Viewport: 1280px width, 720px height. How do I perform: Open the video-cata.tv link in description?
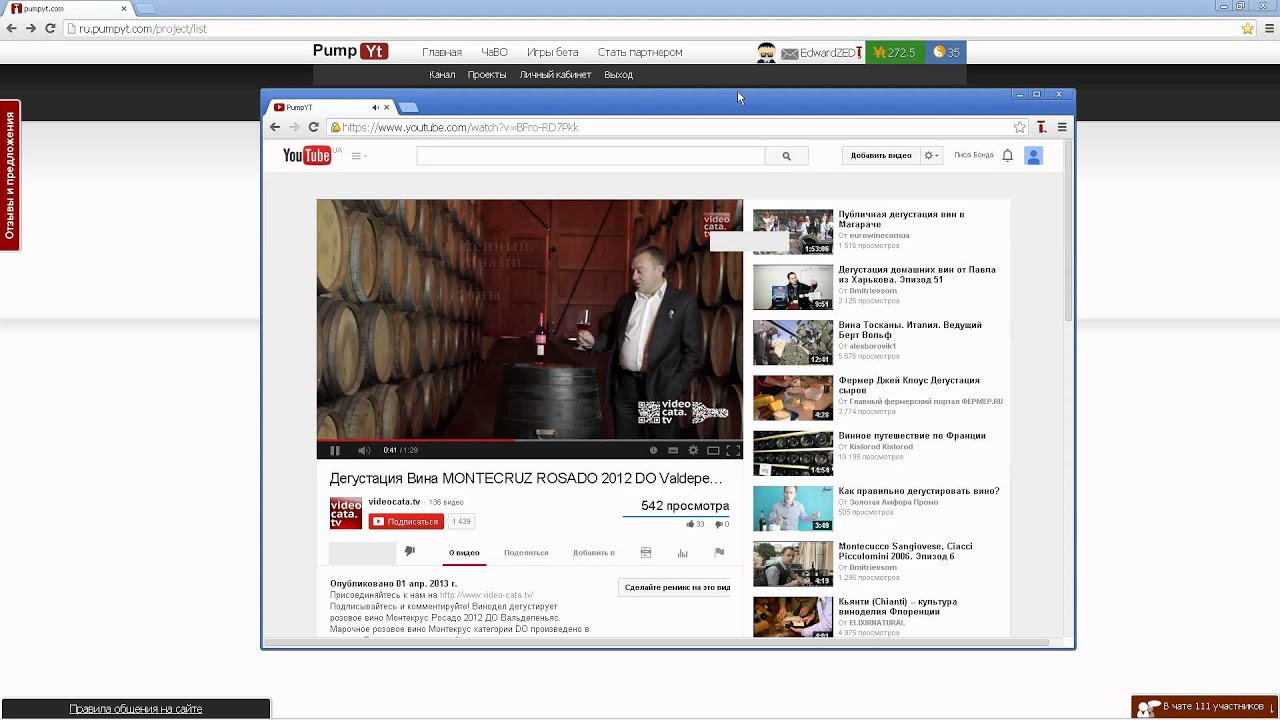[x=486, y=595]
